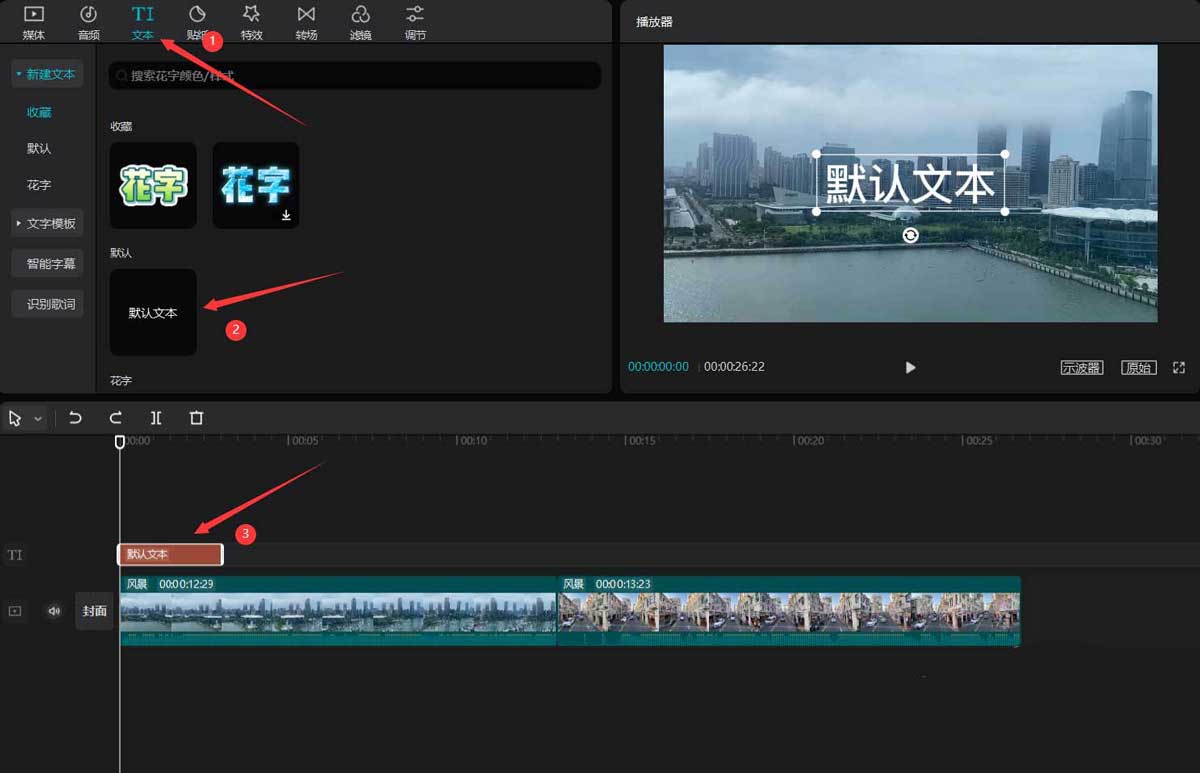Viewport: 1200px width, 773px height.
Task: Select the split tool in the timeline toolbar
Action: coord(156,417)
